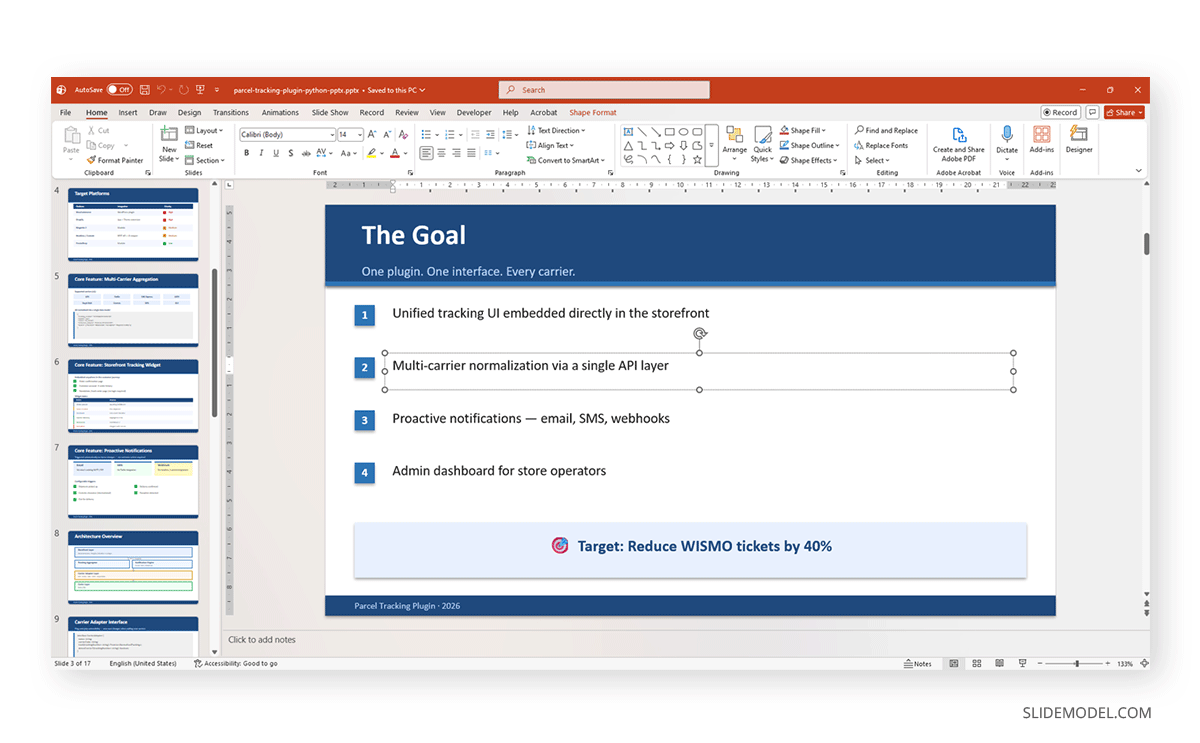Switch to the Shape Format tab

click(592, 113)
